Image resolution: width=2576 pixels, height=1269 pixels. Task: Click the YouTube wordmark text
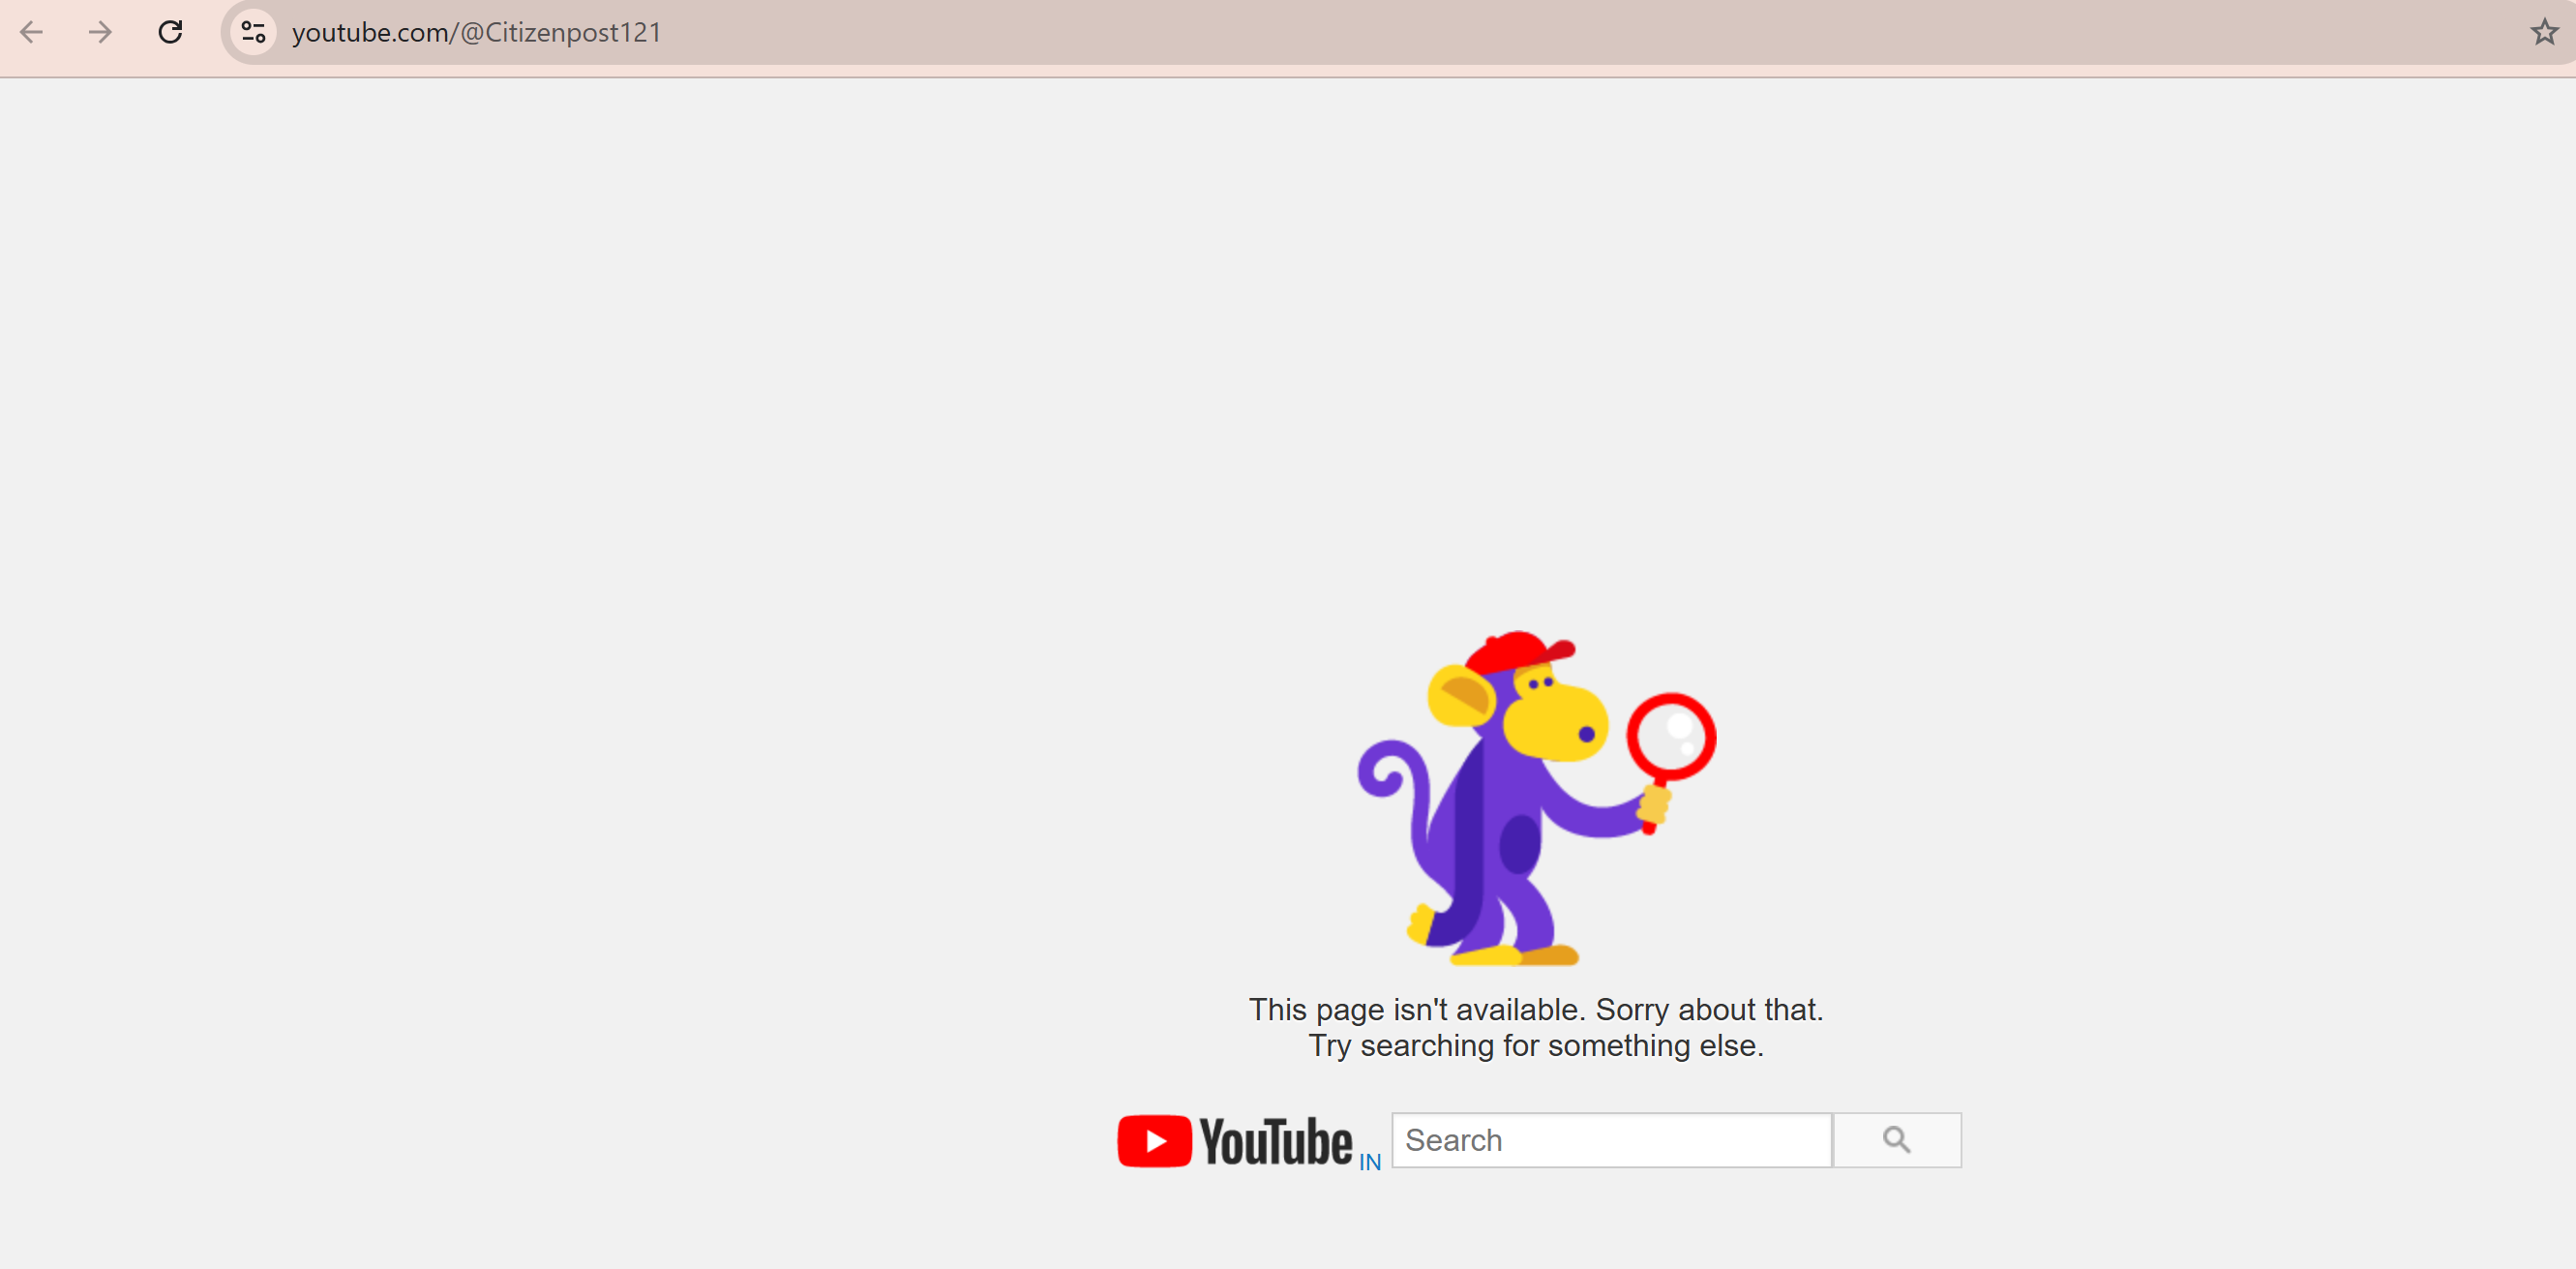[x=1275, y=1141]
